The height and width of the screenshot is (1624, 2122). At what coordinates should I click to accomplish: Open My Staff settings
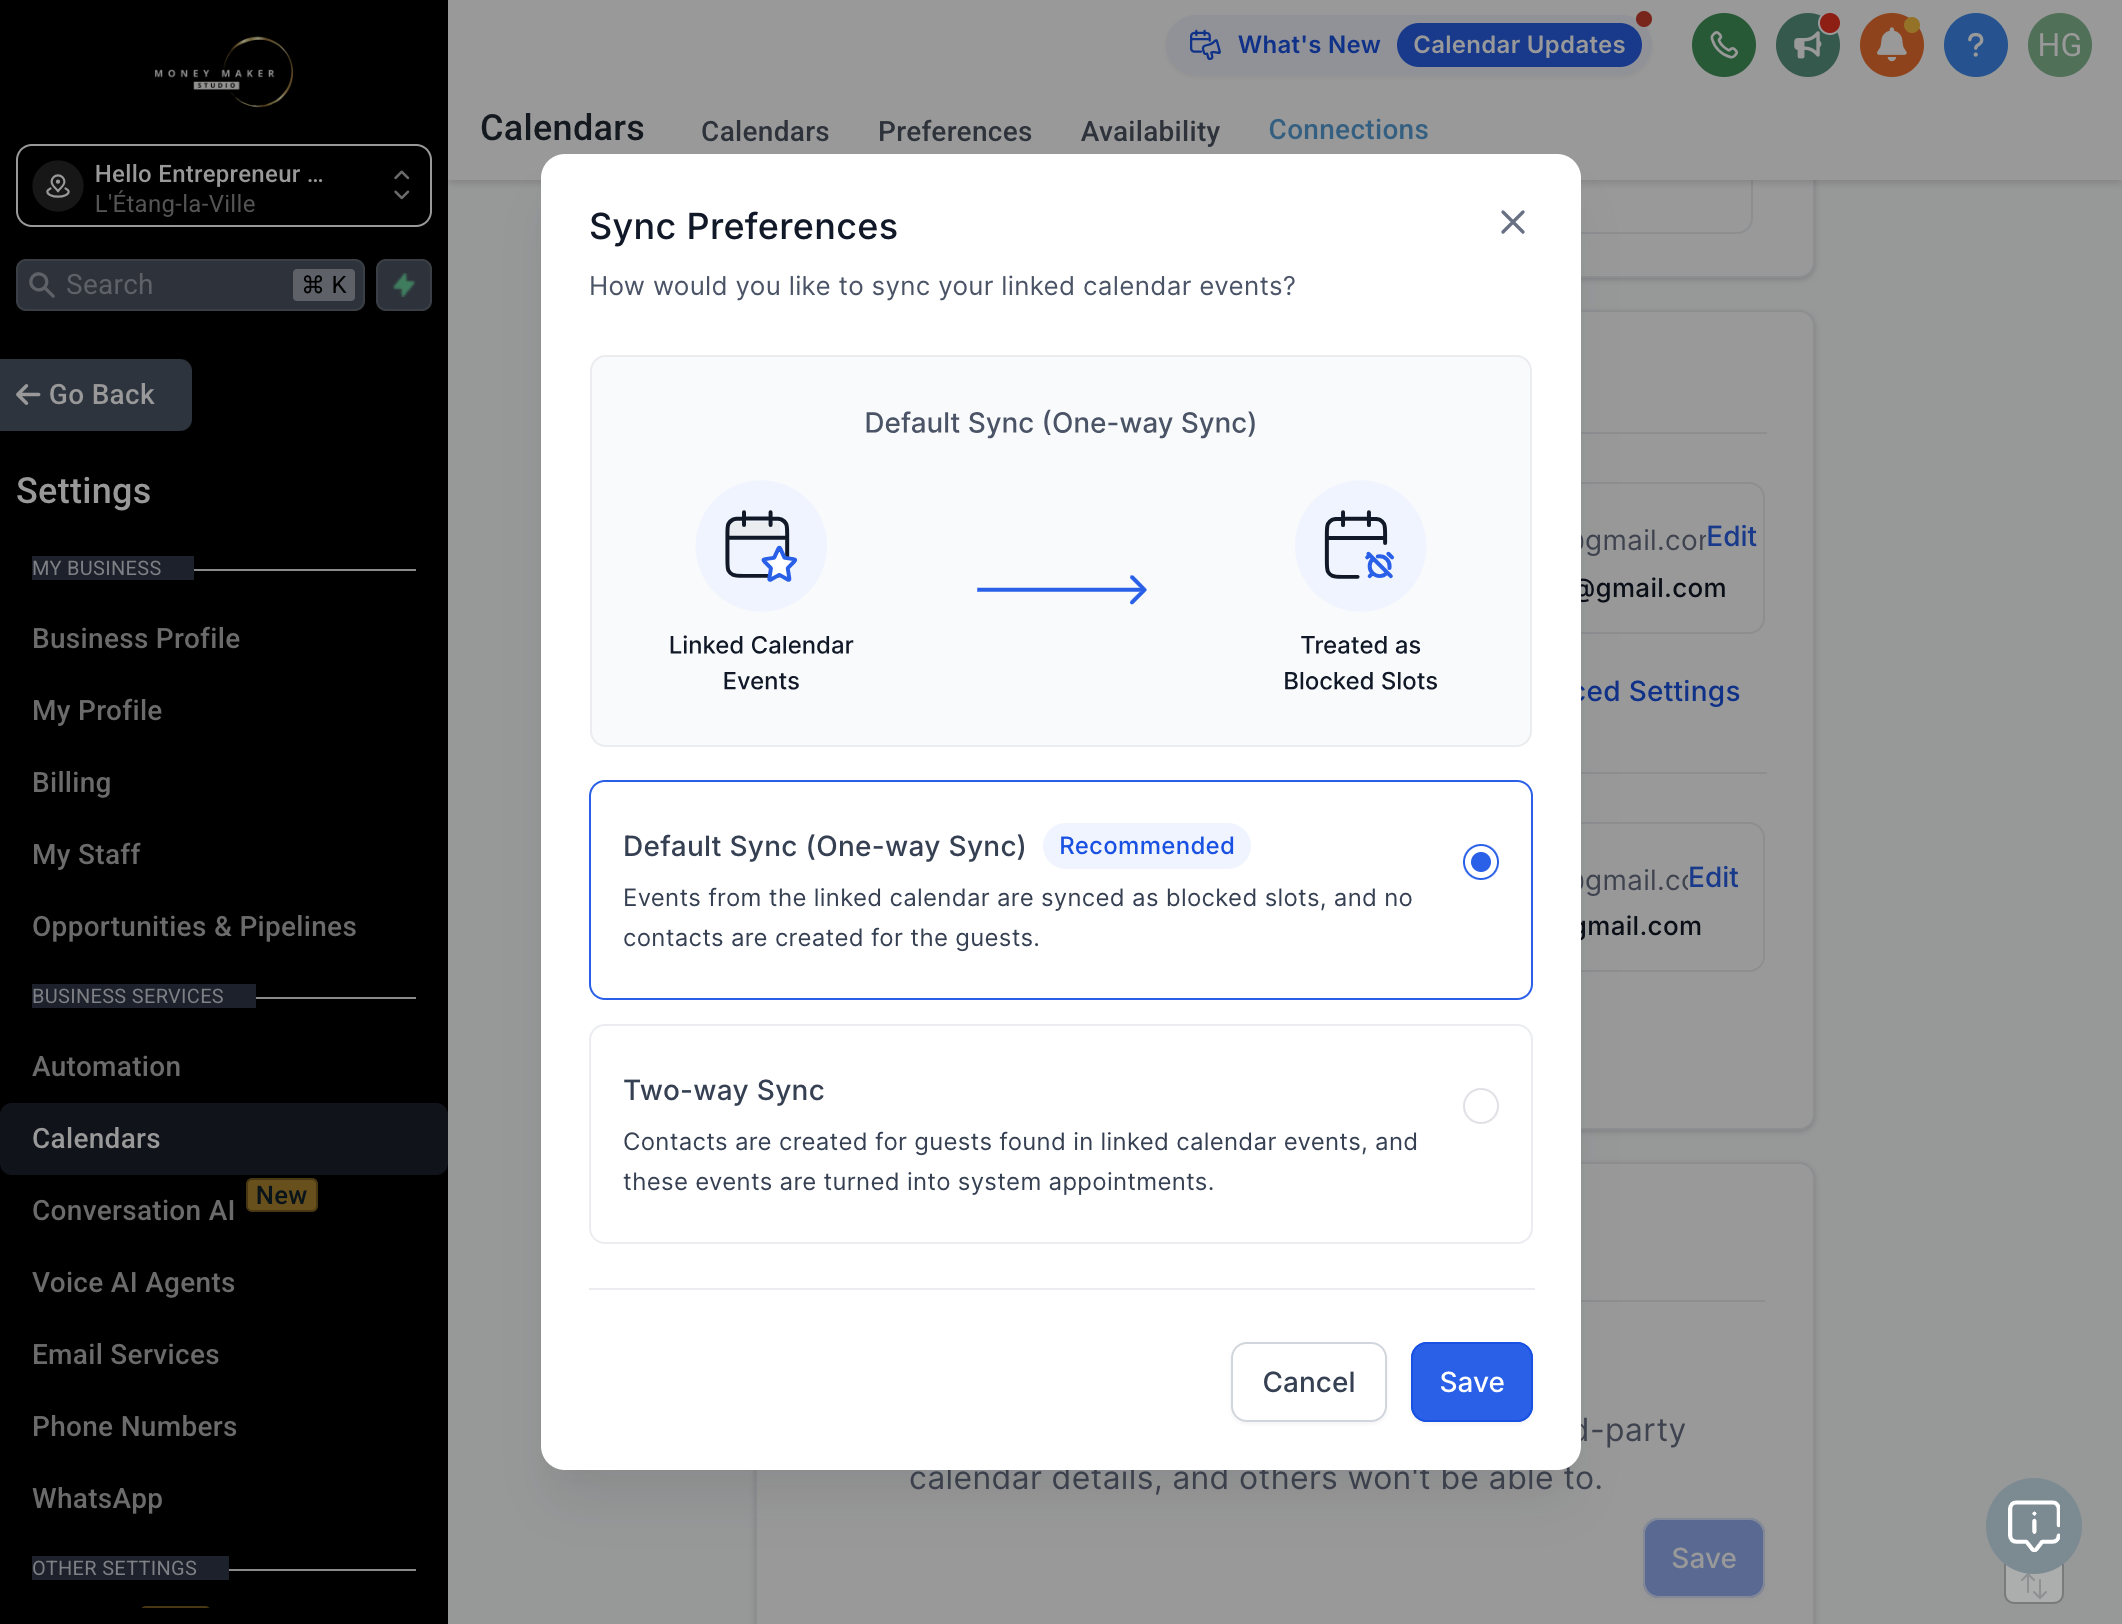[x=86, y=854]
